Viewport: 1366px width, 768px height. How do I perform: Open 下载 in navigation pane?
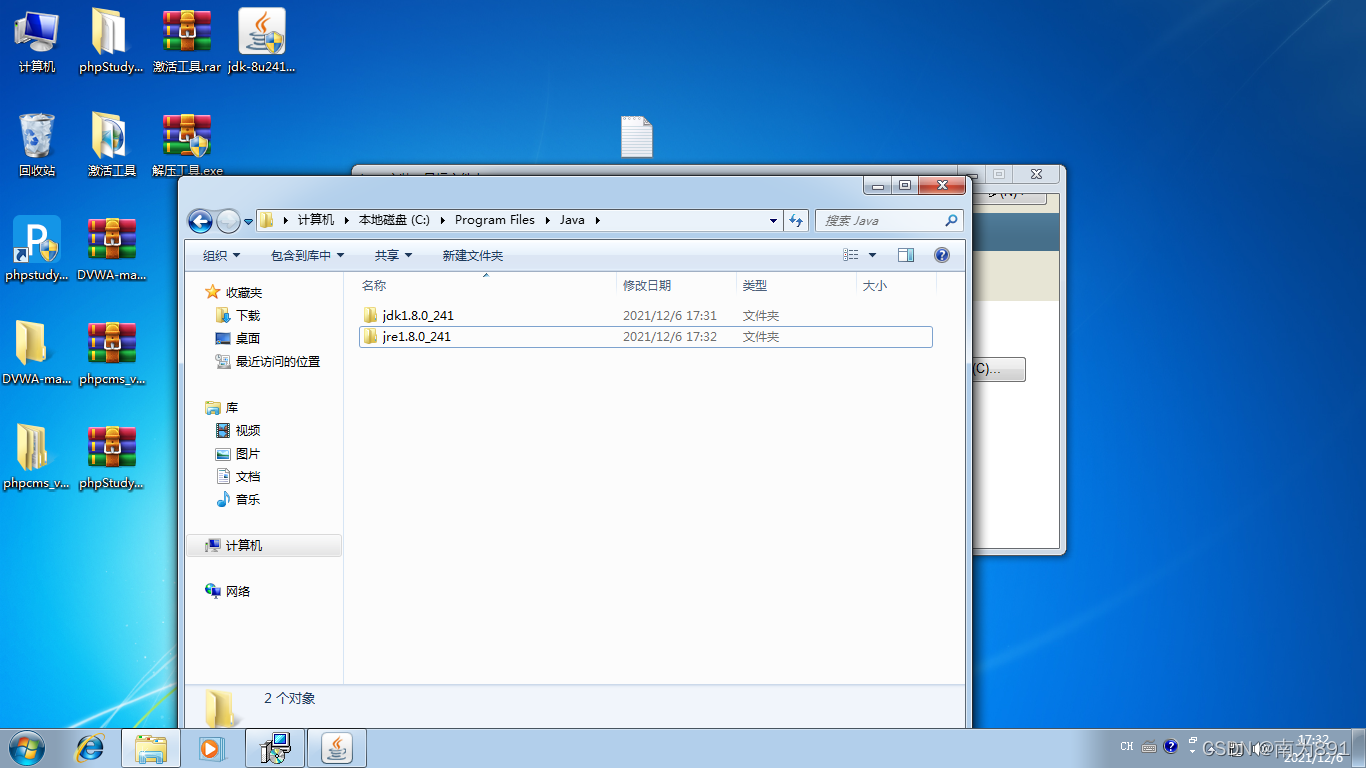point(238,315)
